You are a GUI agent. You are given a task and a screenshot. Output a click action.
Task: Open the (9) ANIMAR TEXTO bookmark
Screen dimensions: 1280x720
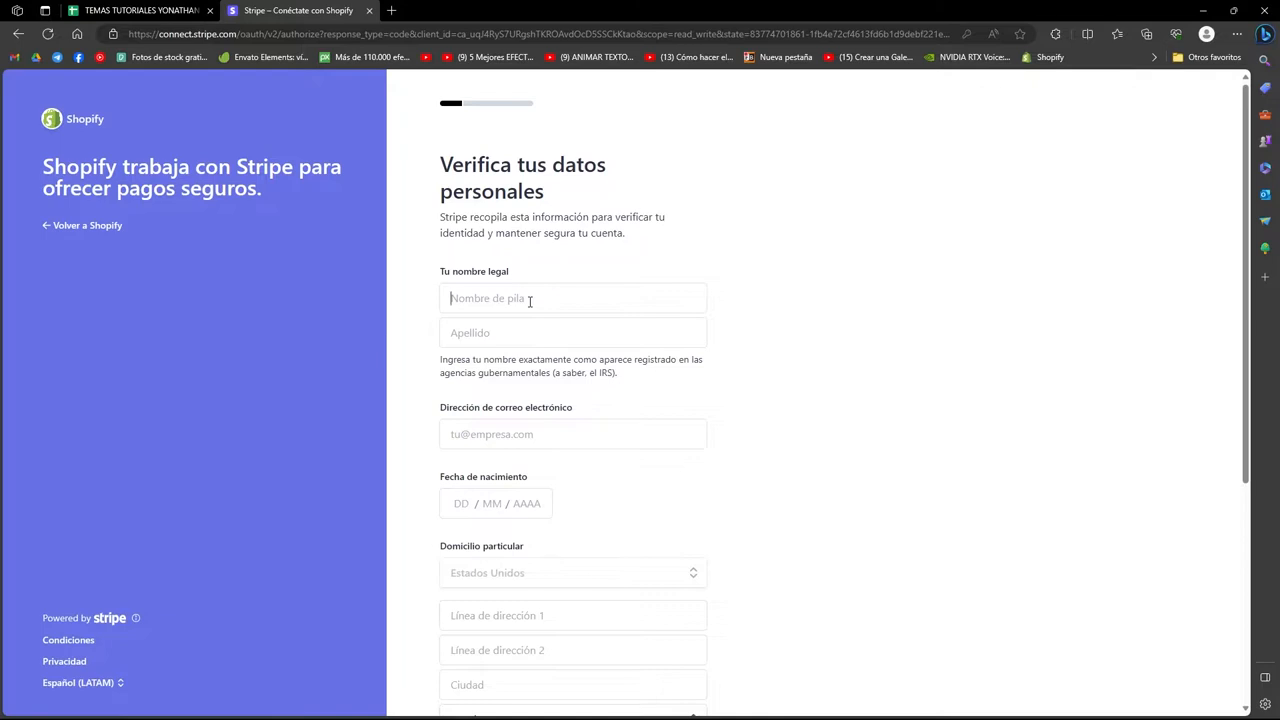(x=589, y=57)
